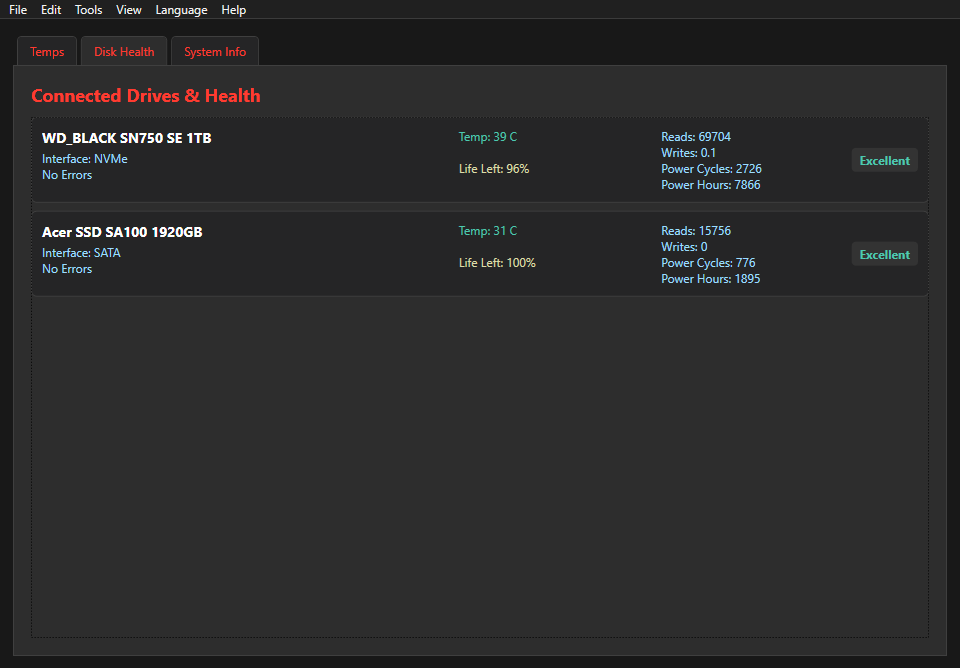960x668 pixels.
Task: Click the Excellent badge for Acer SSD
Action: (885, 254)
